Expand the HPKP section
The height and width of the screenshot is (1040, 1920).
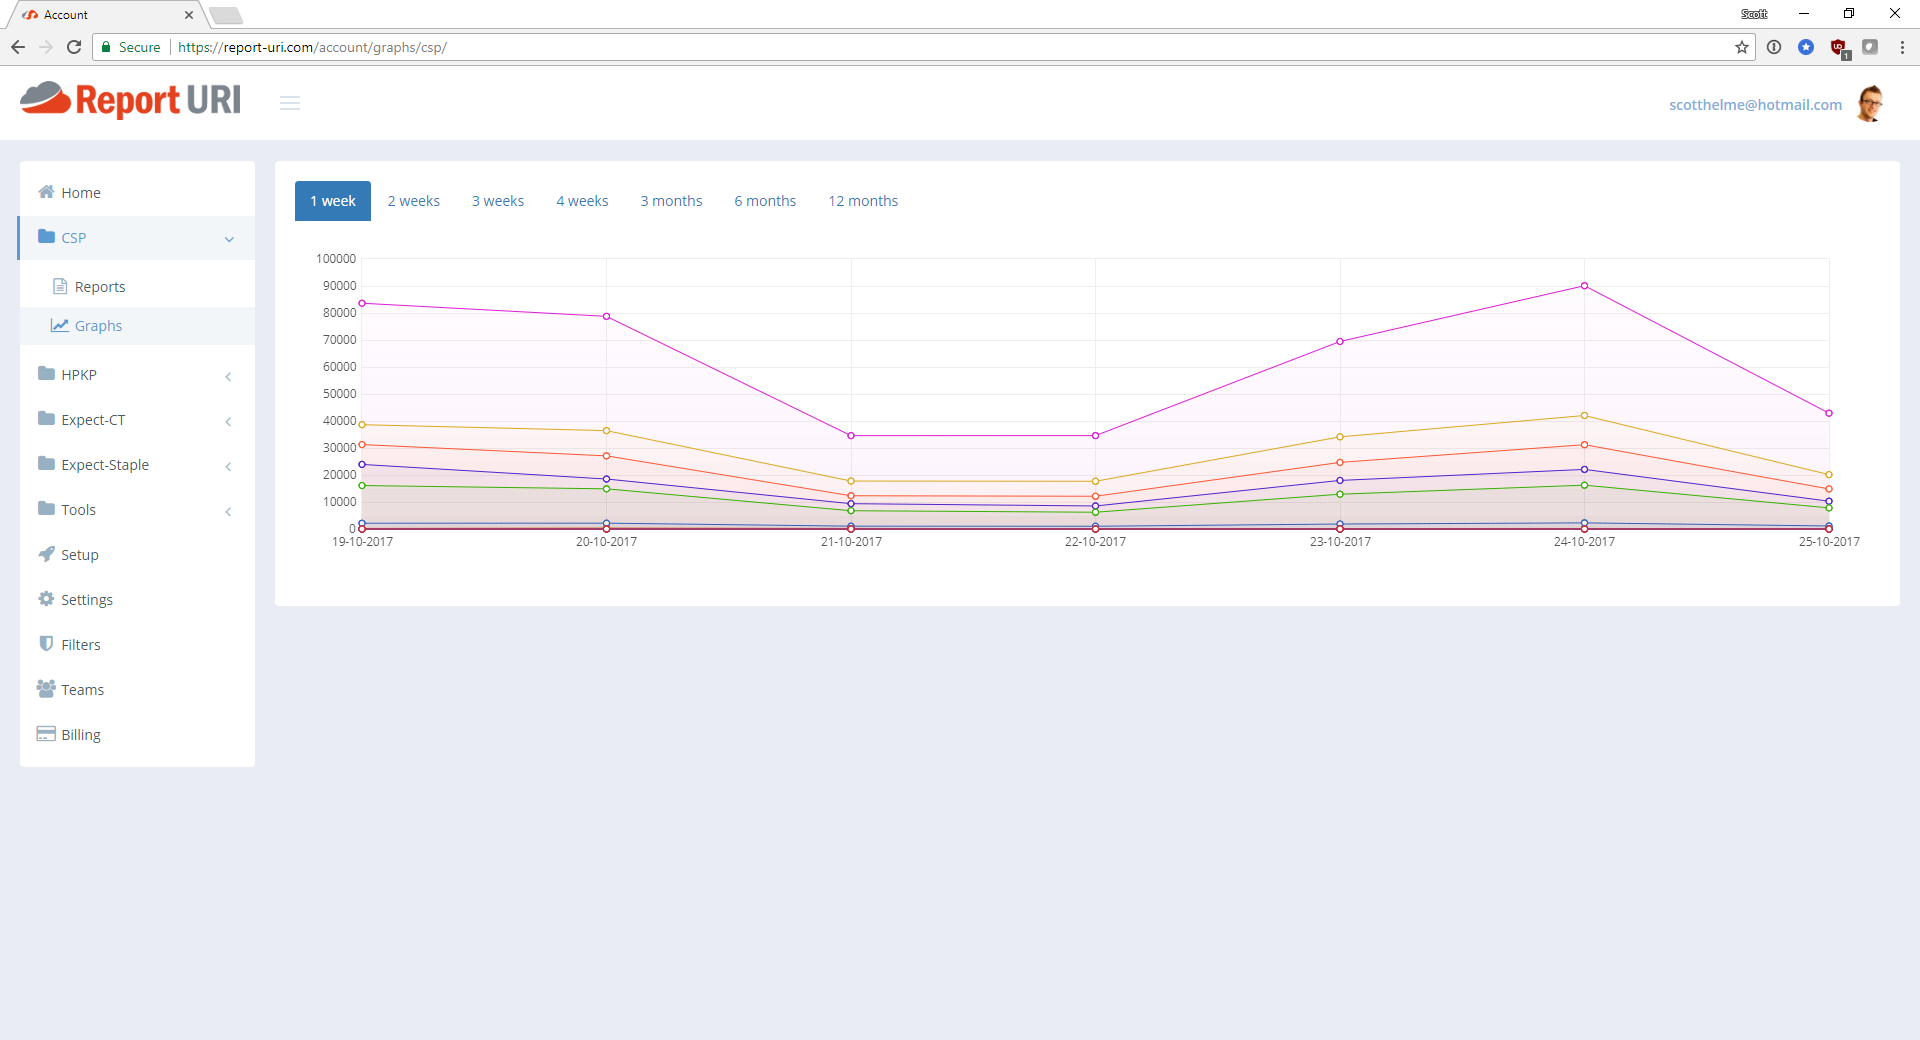click(228, 377)
